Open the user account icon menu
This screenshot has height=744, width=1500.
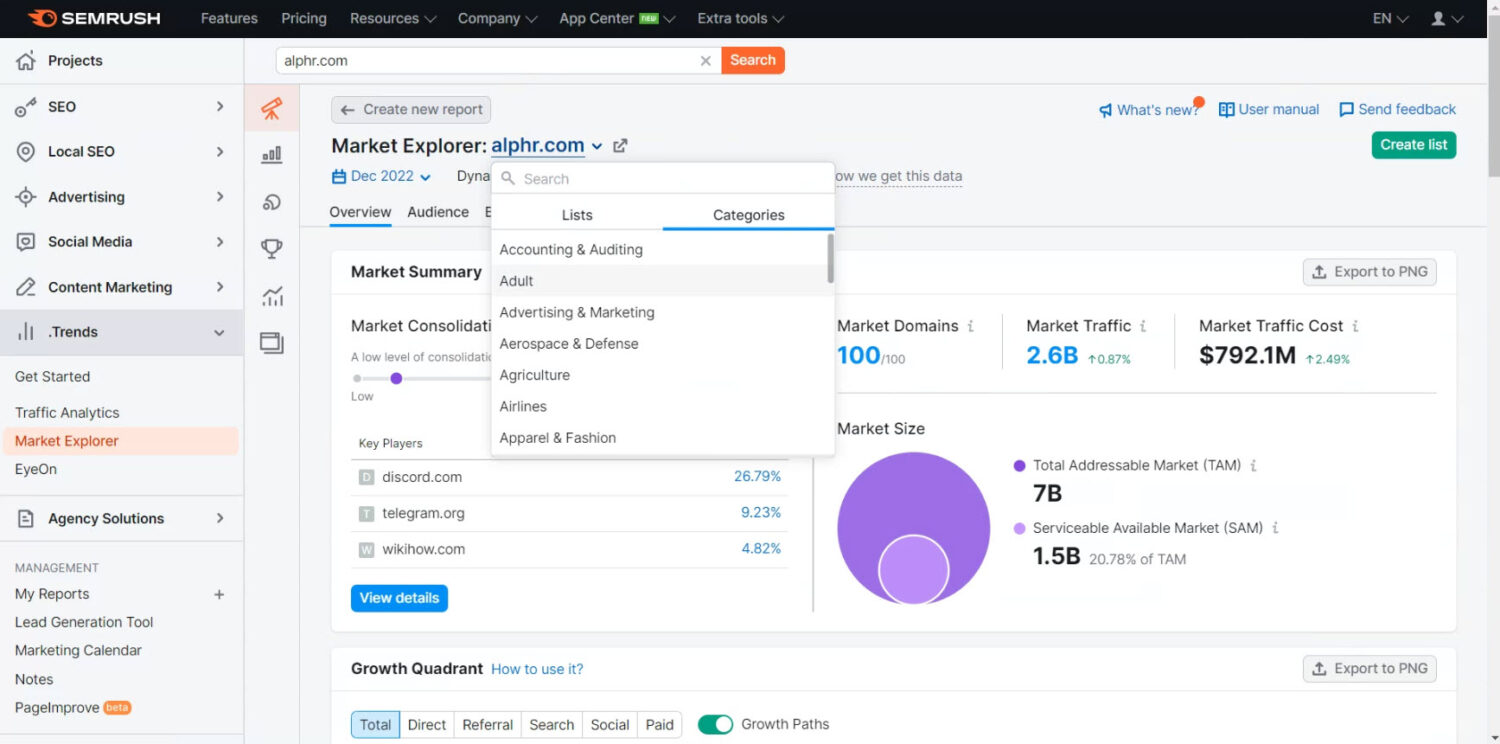pyautogui.click(x=1446, y=18)
